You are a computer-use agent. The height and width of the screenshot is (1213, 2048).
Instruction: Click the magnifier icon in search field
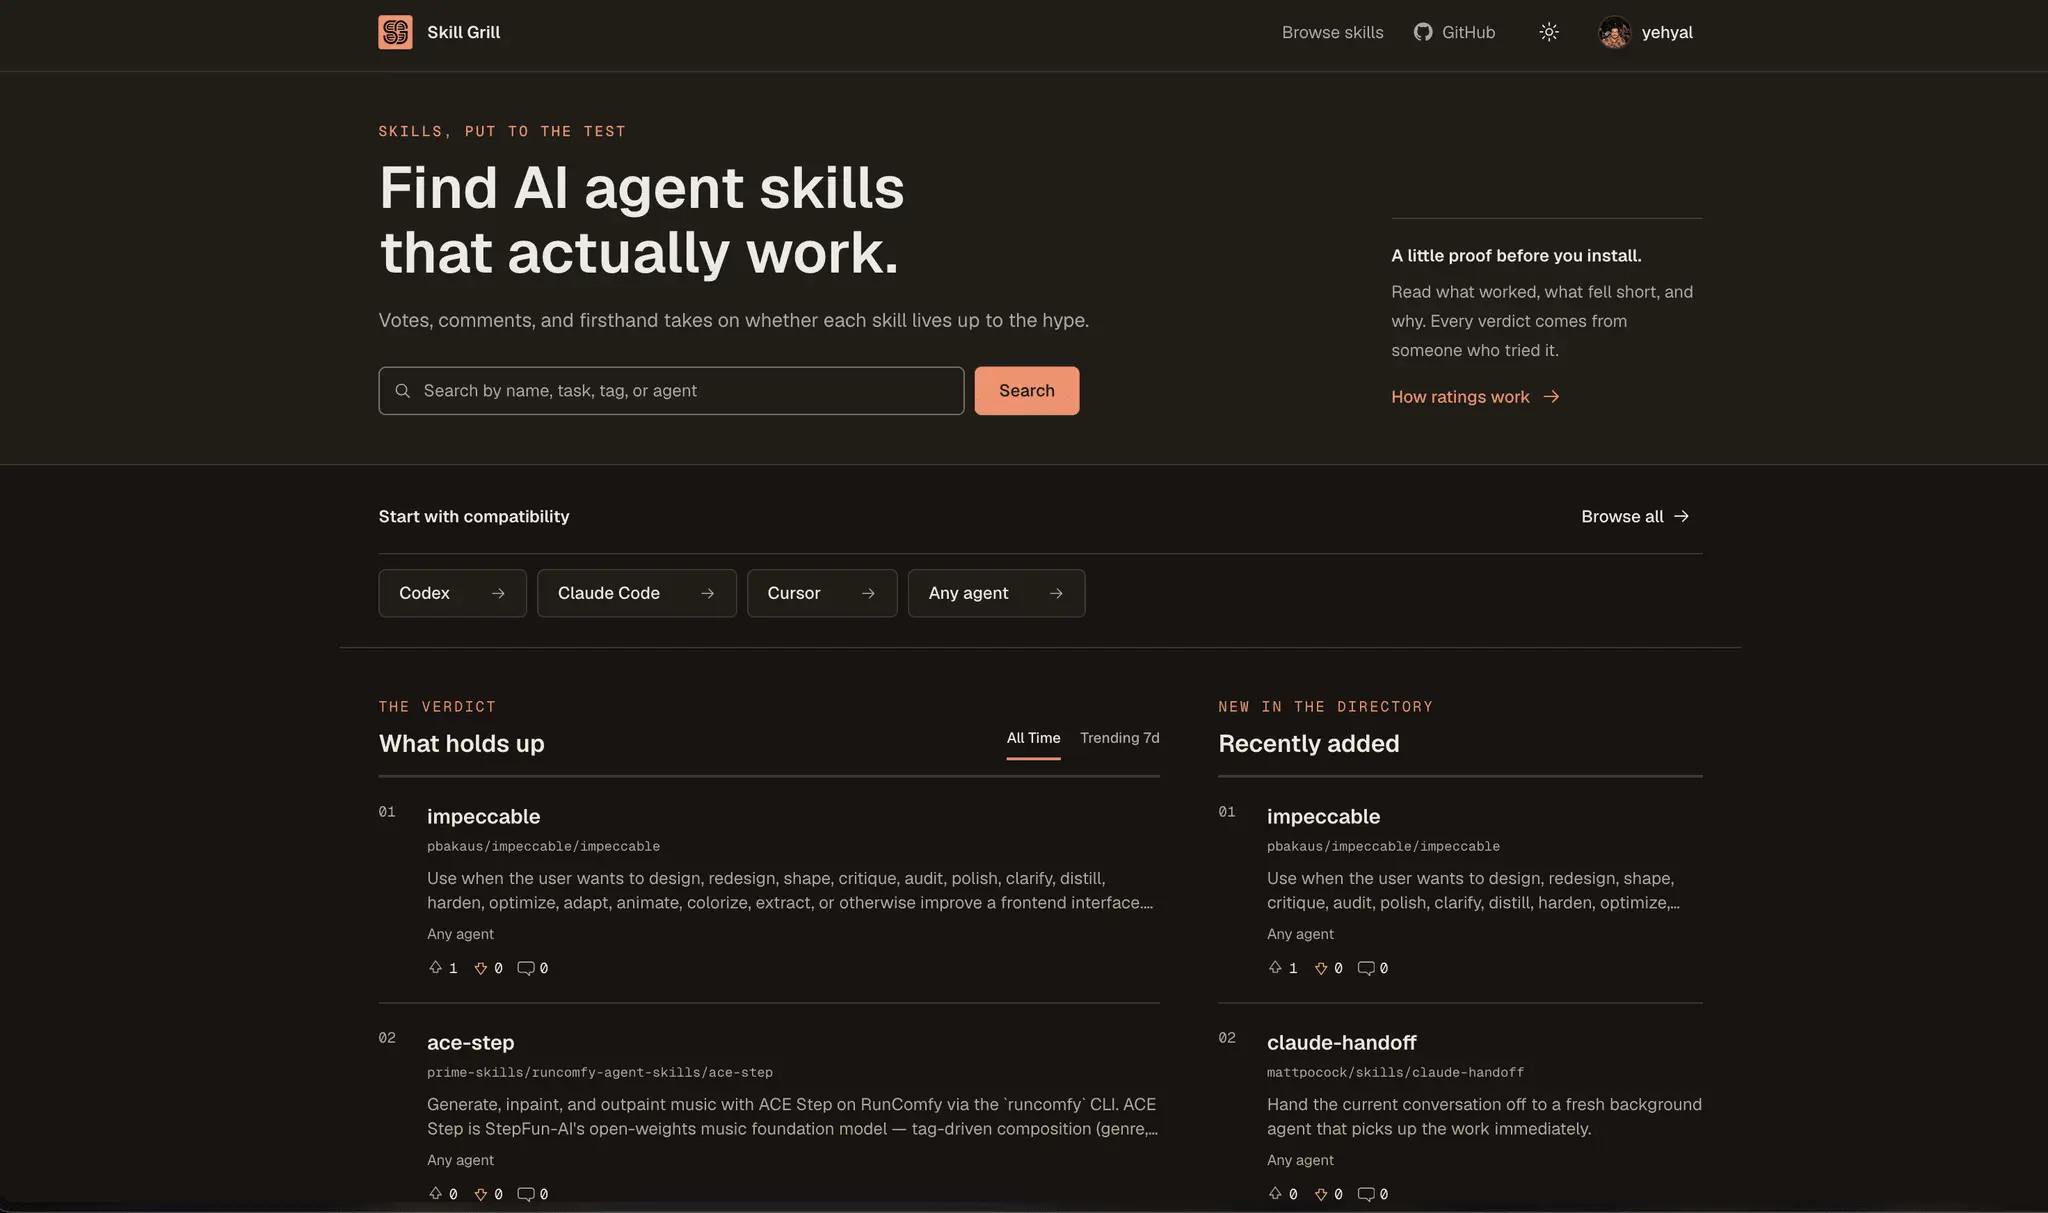tap(402, 391)
